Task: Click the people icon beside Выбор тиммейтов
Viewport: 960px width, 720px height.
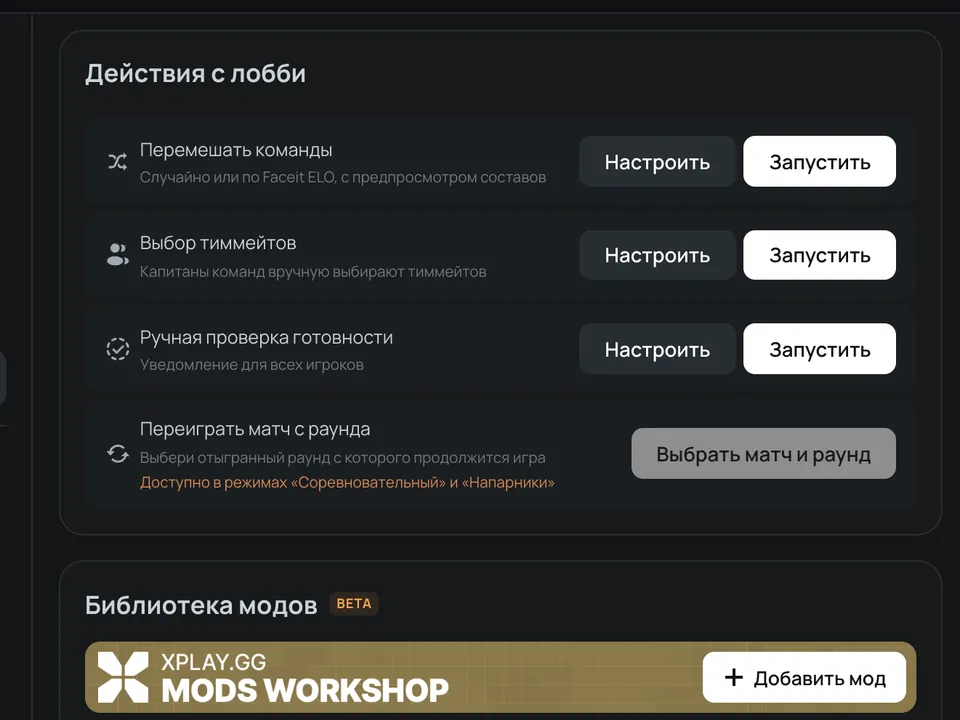Action: point(118,254)
